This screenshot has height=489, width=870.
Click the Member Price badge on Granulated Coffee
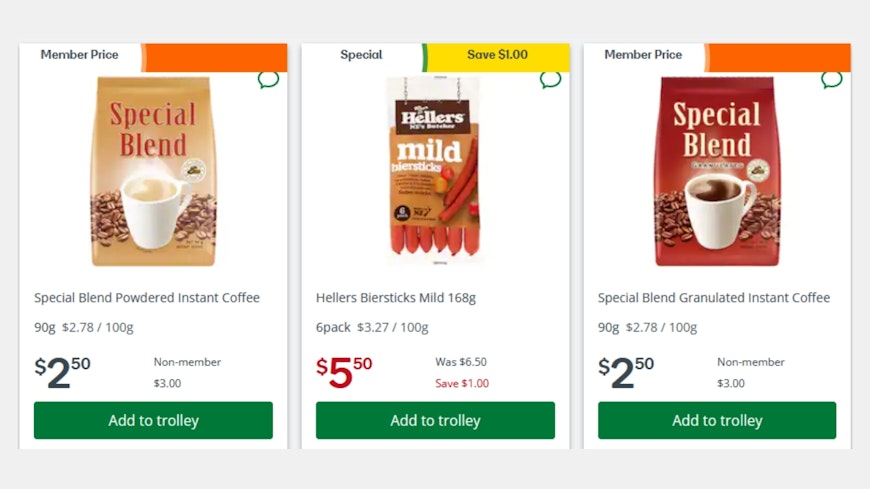click(x=643, y=55)
